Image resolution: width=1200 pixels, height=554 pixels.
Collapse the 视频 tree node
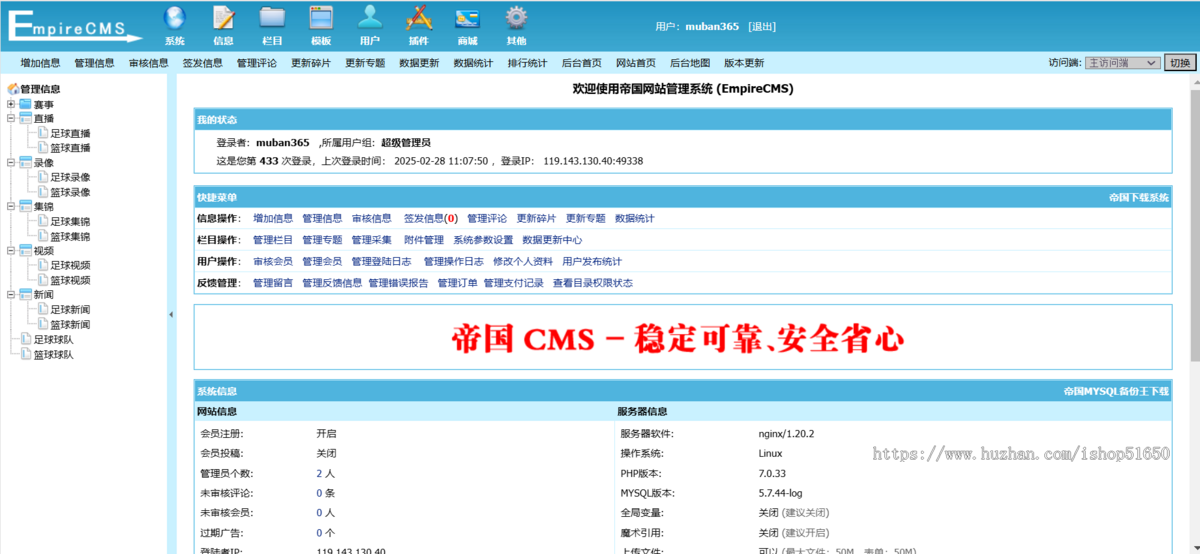[x=11, y=251]
